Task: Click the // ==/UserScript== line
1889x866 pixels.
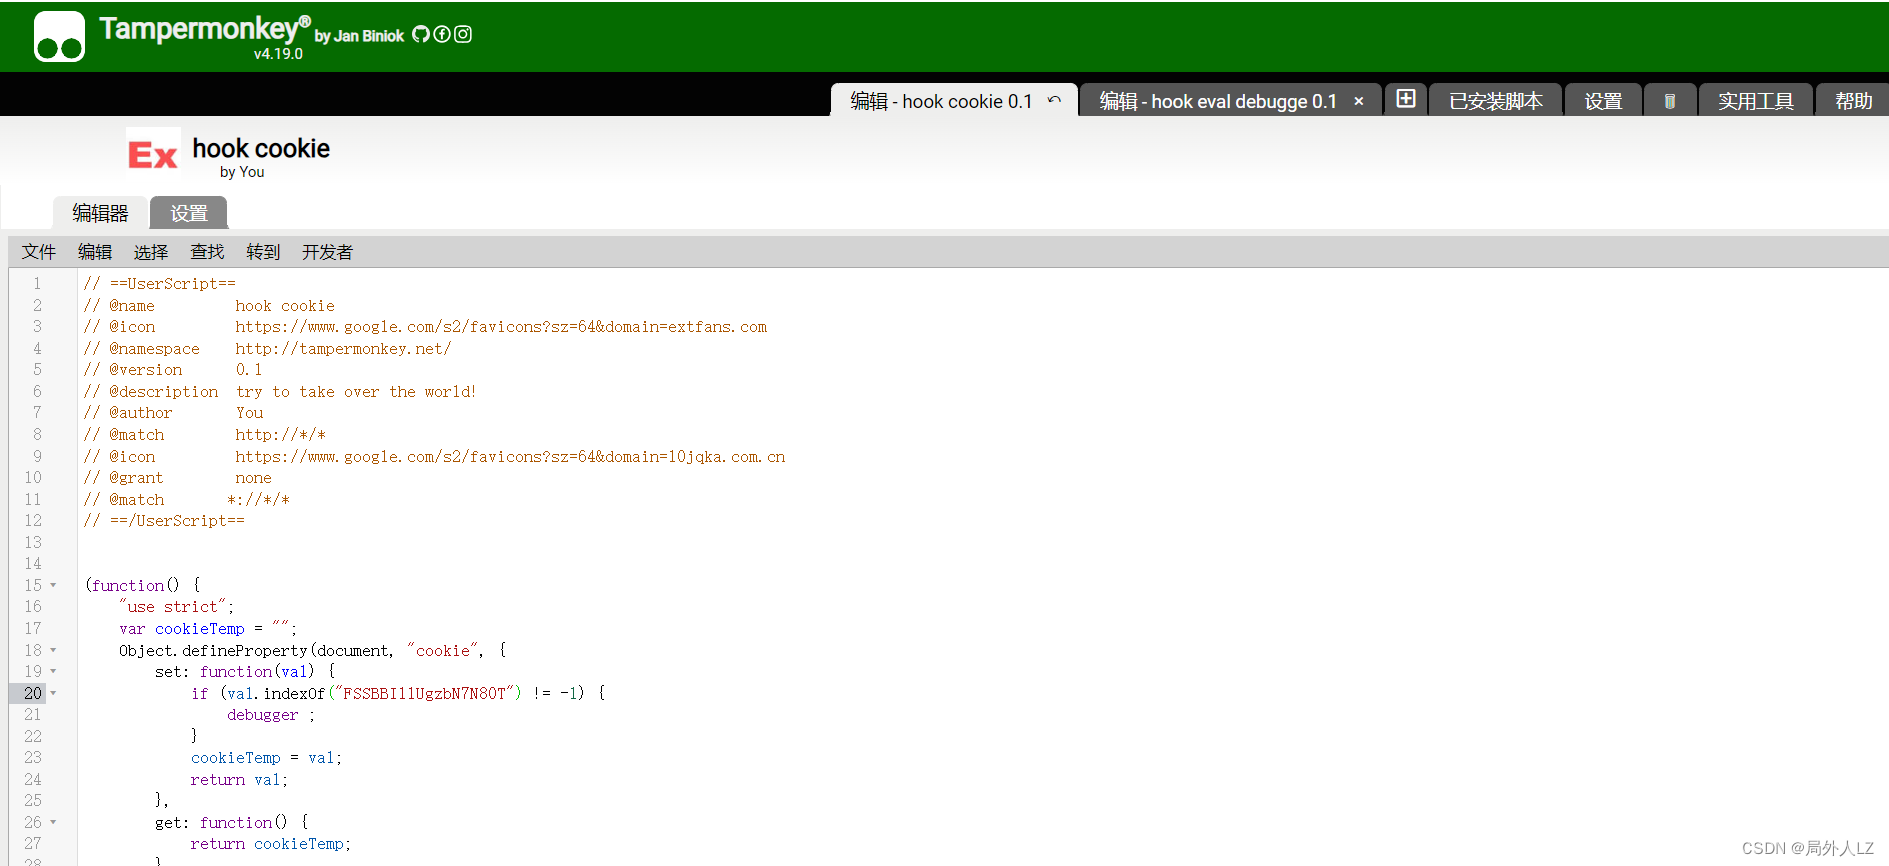Action: tap(164, 521)
